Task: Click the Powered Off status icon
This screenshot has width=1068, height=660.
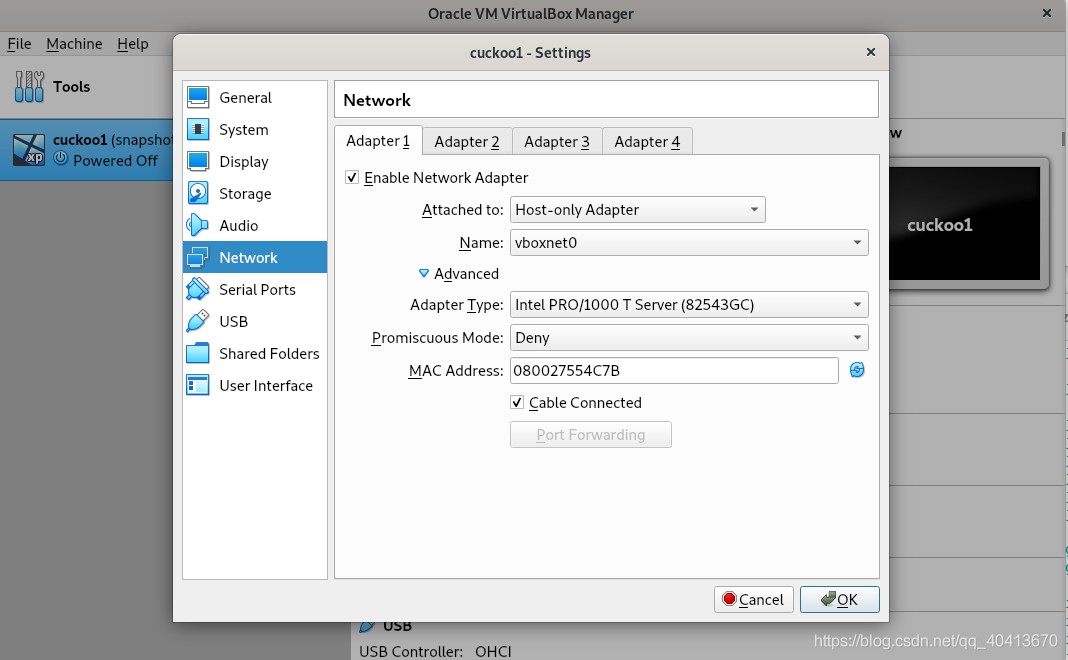Action: coord(61,159)
